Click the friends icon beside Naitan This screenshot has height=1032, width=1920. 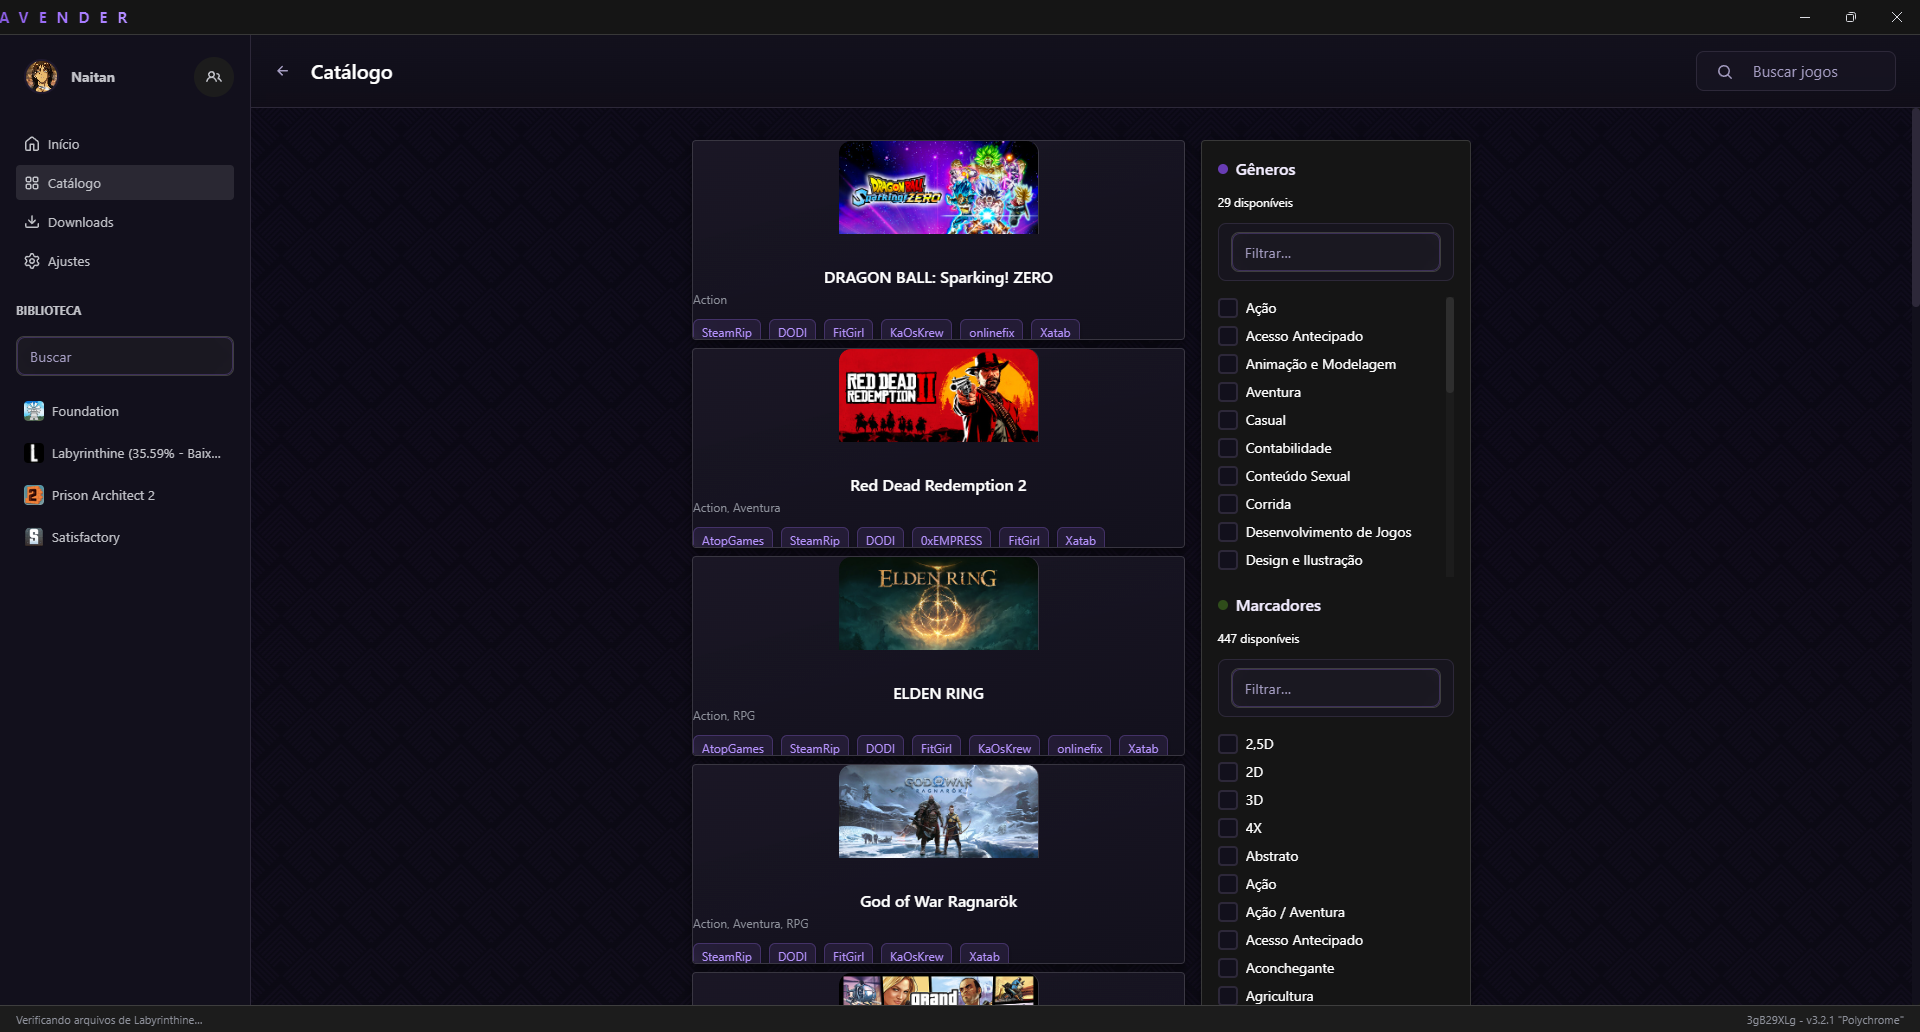pyautogui.click(x=213, y=77)
